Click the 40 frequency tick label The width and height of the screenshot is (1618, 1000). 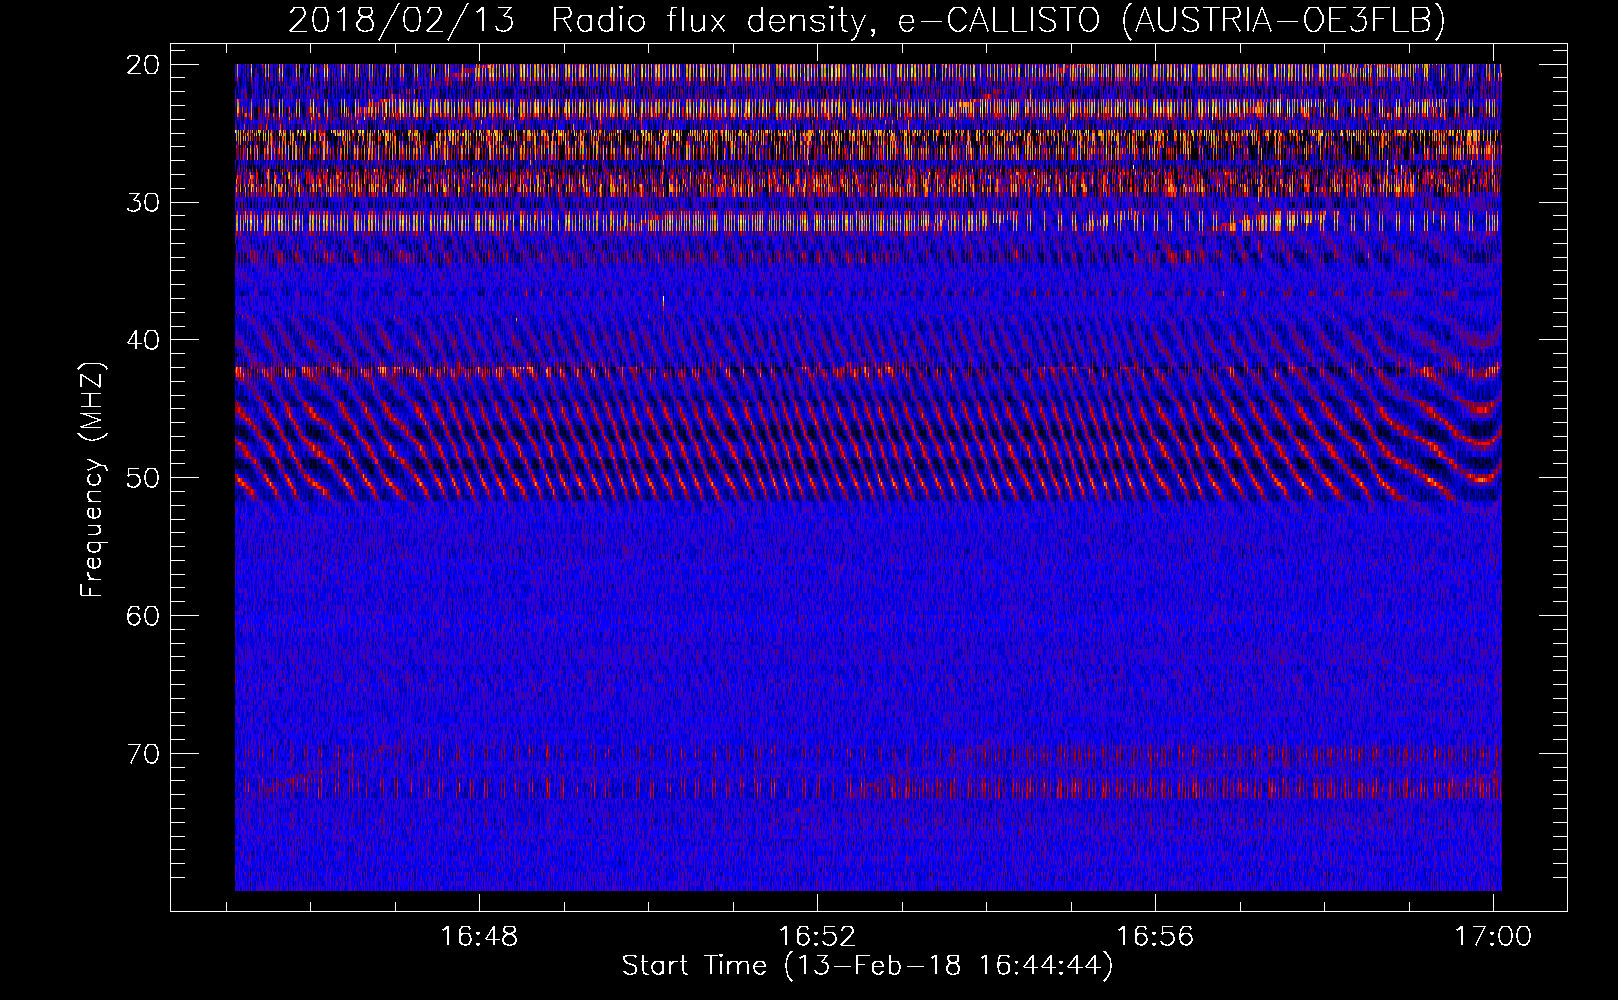pos(143,341)
